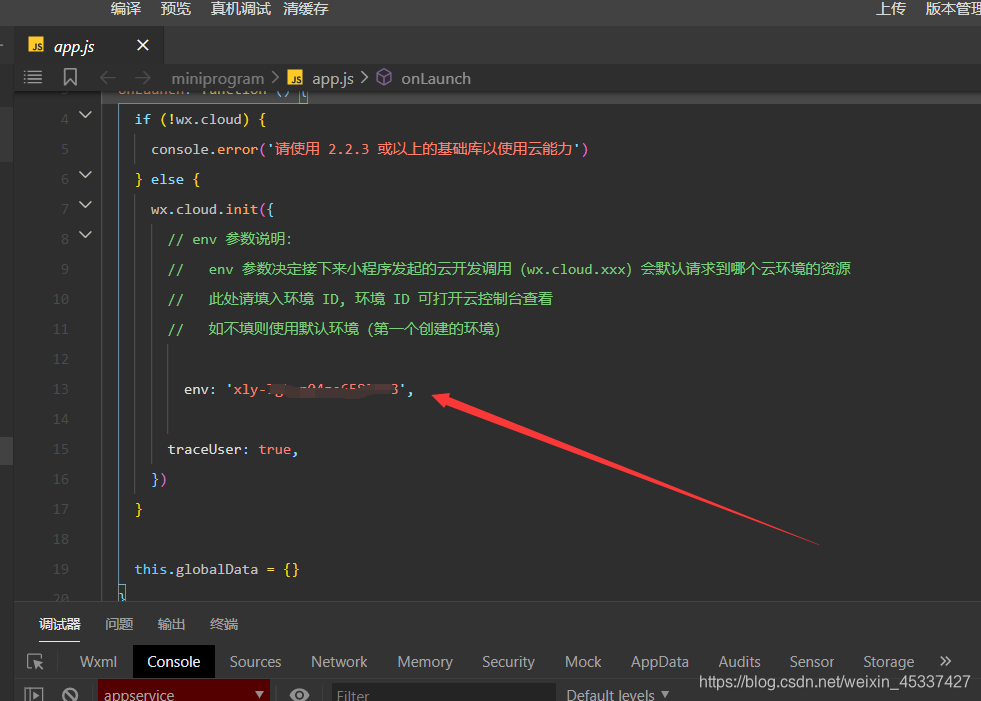Open 真机调试 remote debugging
The image size is (981, 701).
[241, 9]
